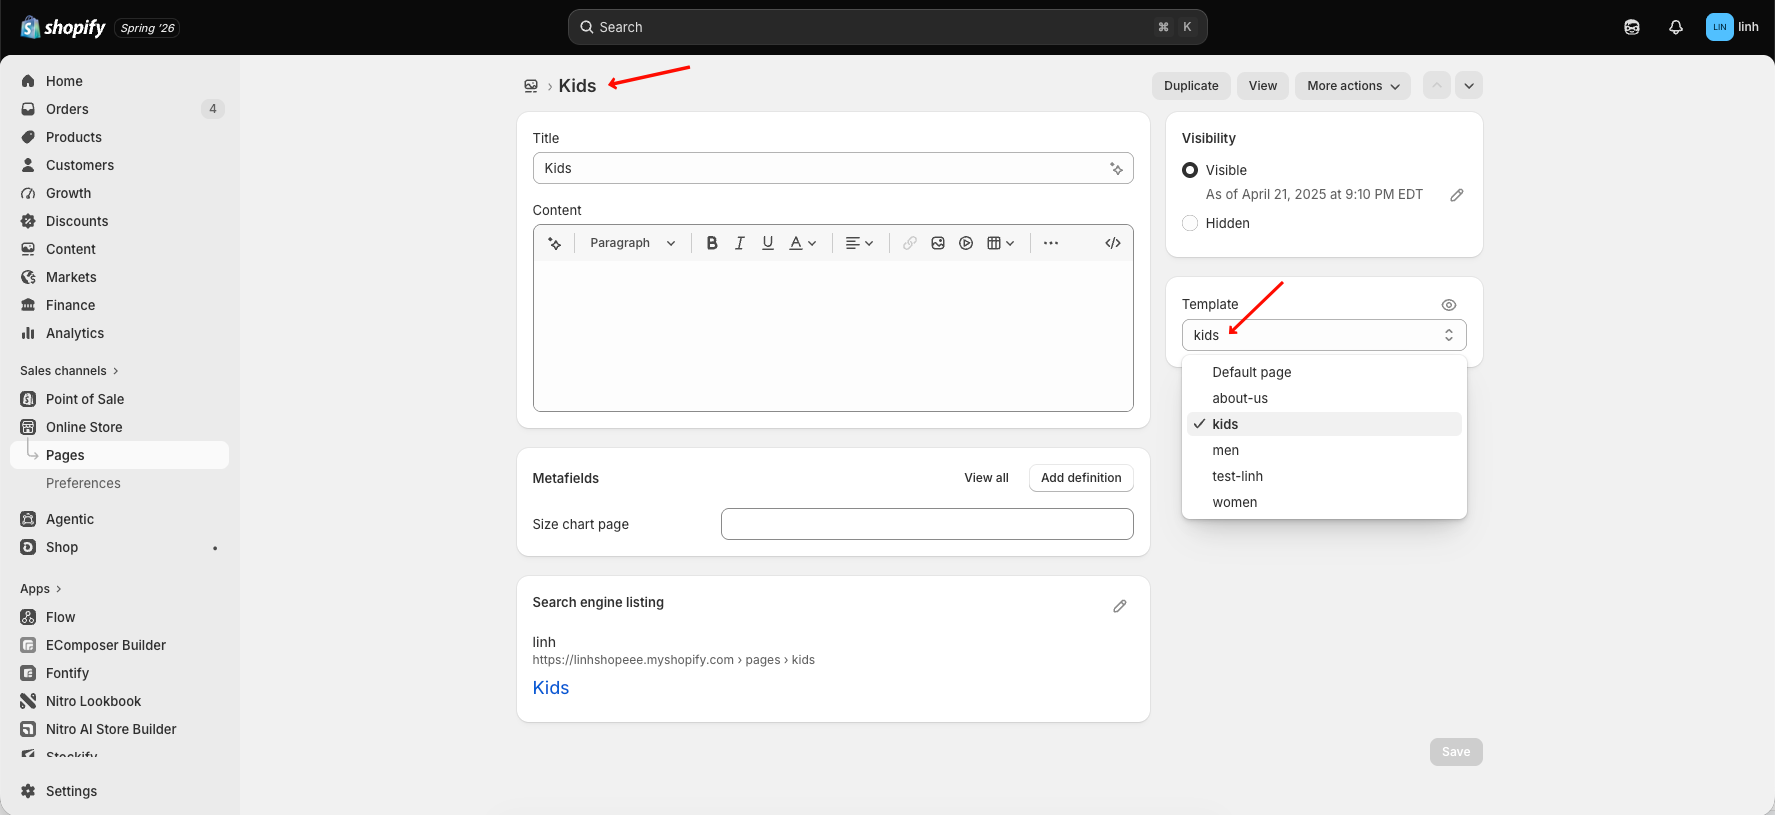The height and width of the screenshot is (815, 1775).
Task: Open more formatting options ellipsis
Action: [1051, 243]
